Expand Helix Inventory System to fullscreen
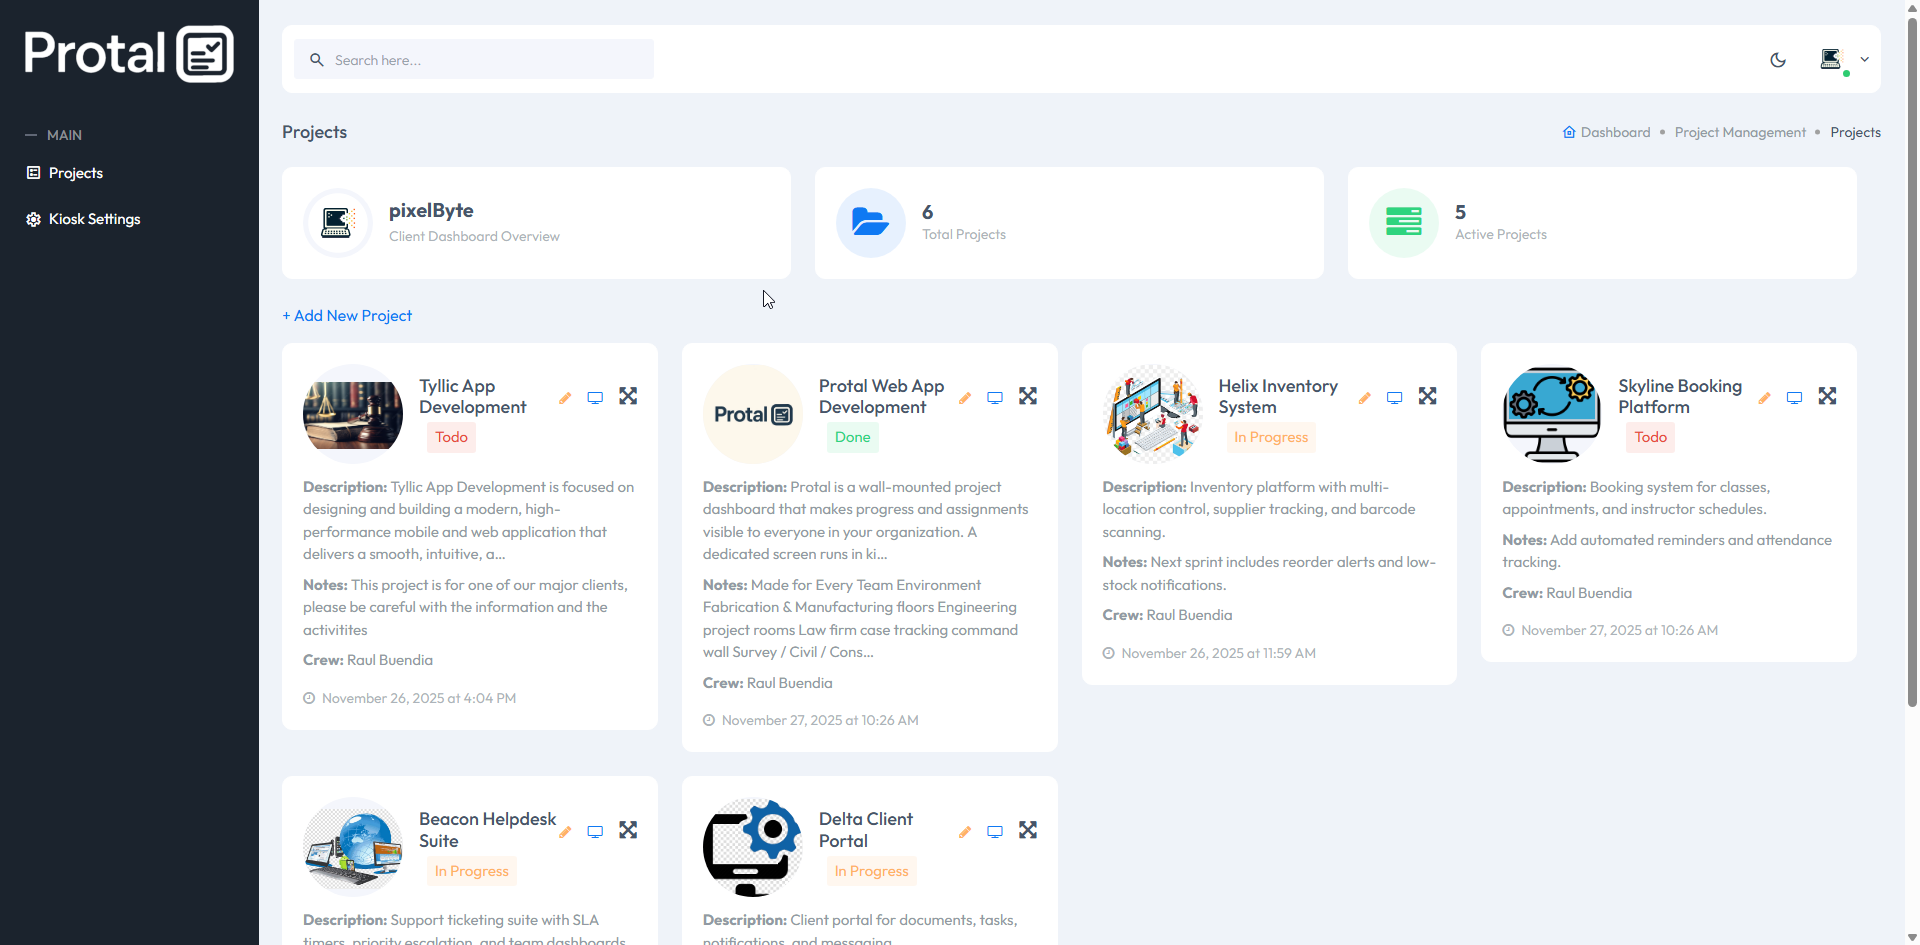This screenshot has height=945, width=1920. 1427,396
